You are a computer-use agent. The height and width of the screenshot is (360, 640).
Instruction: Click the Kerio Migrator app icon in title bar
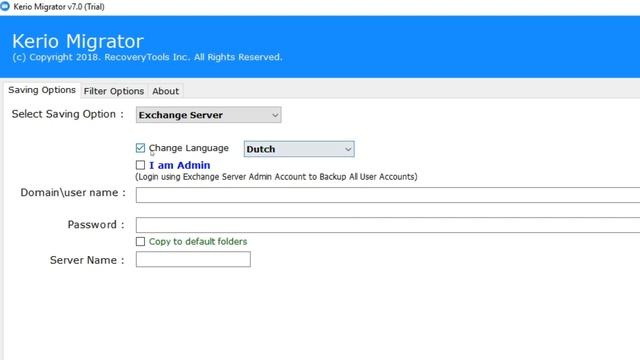click(x=4, y=6)
